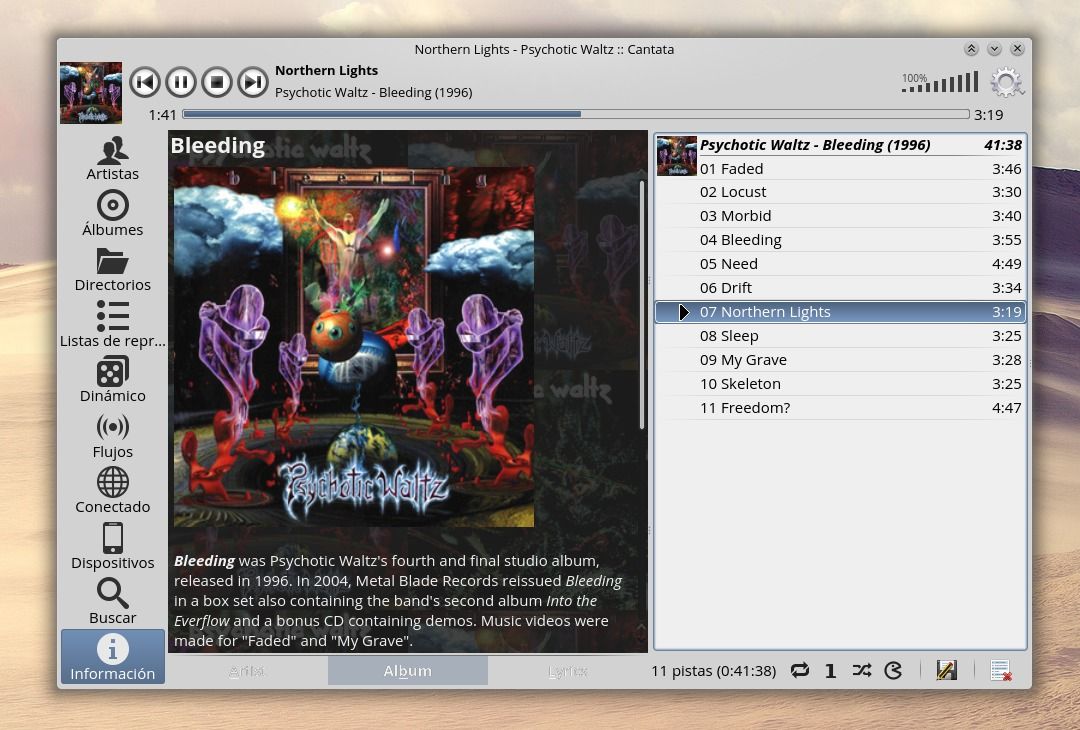Viewport: 1080px width, 730px height.
Task: Go to Directorios in the sidebar
Action: tap(112, 270)
